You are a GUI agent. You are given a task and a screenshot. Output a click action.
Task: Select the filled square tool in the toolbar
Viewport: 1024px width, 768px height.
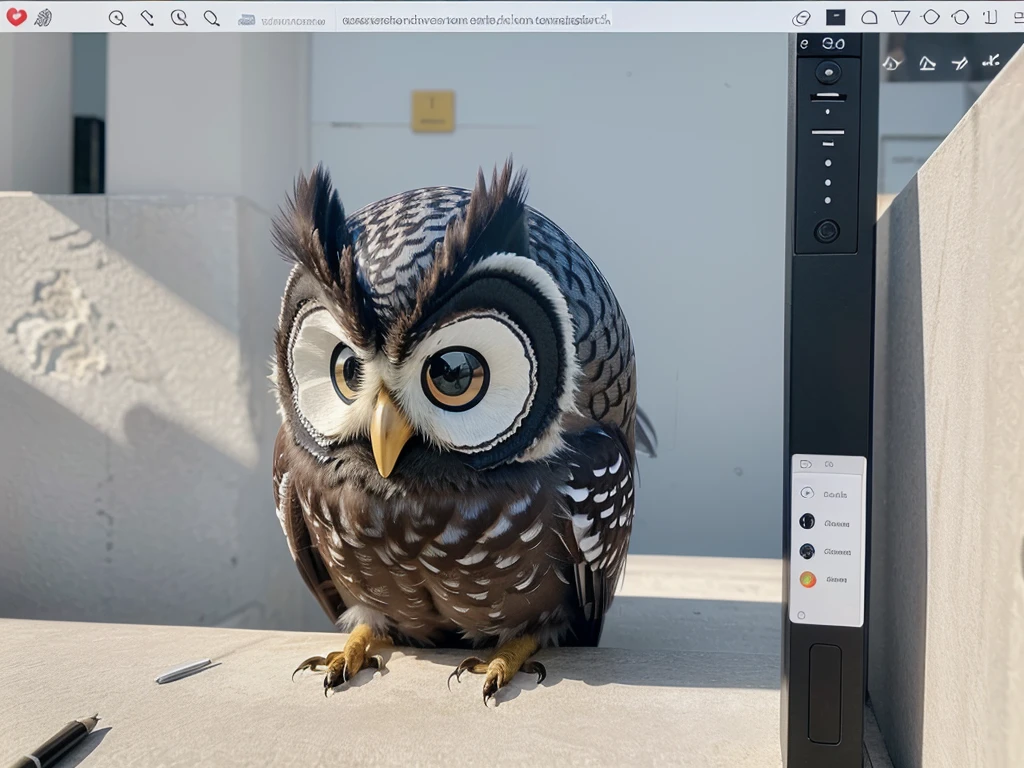[x=835, y=17]
